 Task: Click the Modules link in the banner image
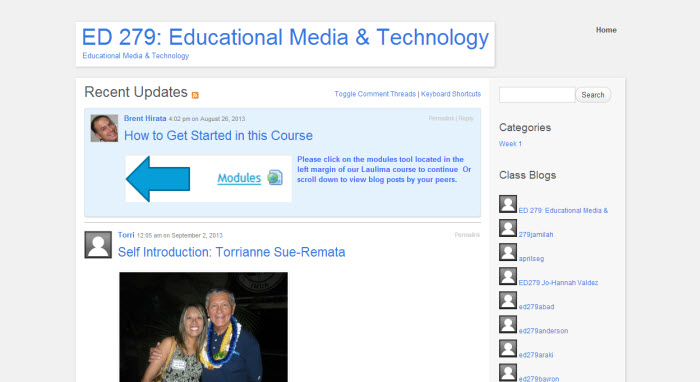click(239, 178)
